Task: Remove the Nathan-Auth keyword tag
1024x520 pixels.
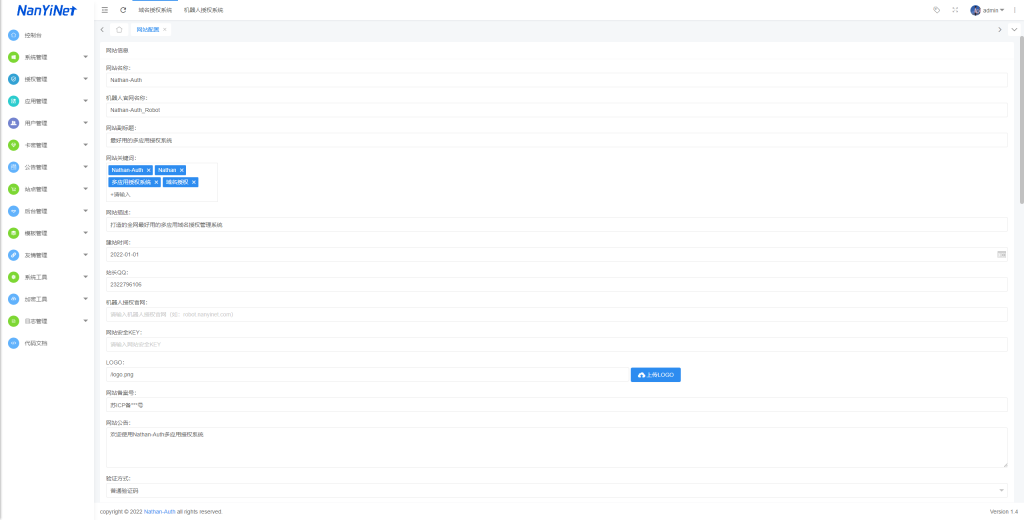Action: click(149, 170)
